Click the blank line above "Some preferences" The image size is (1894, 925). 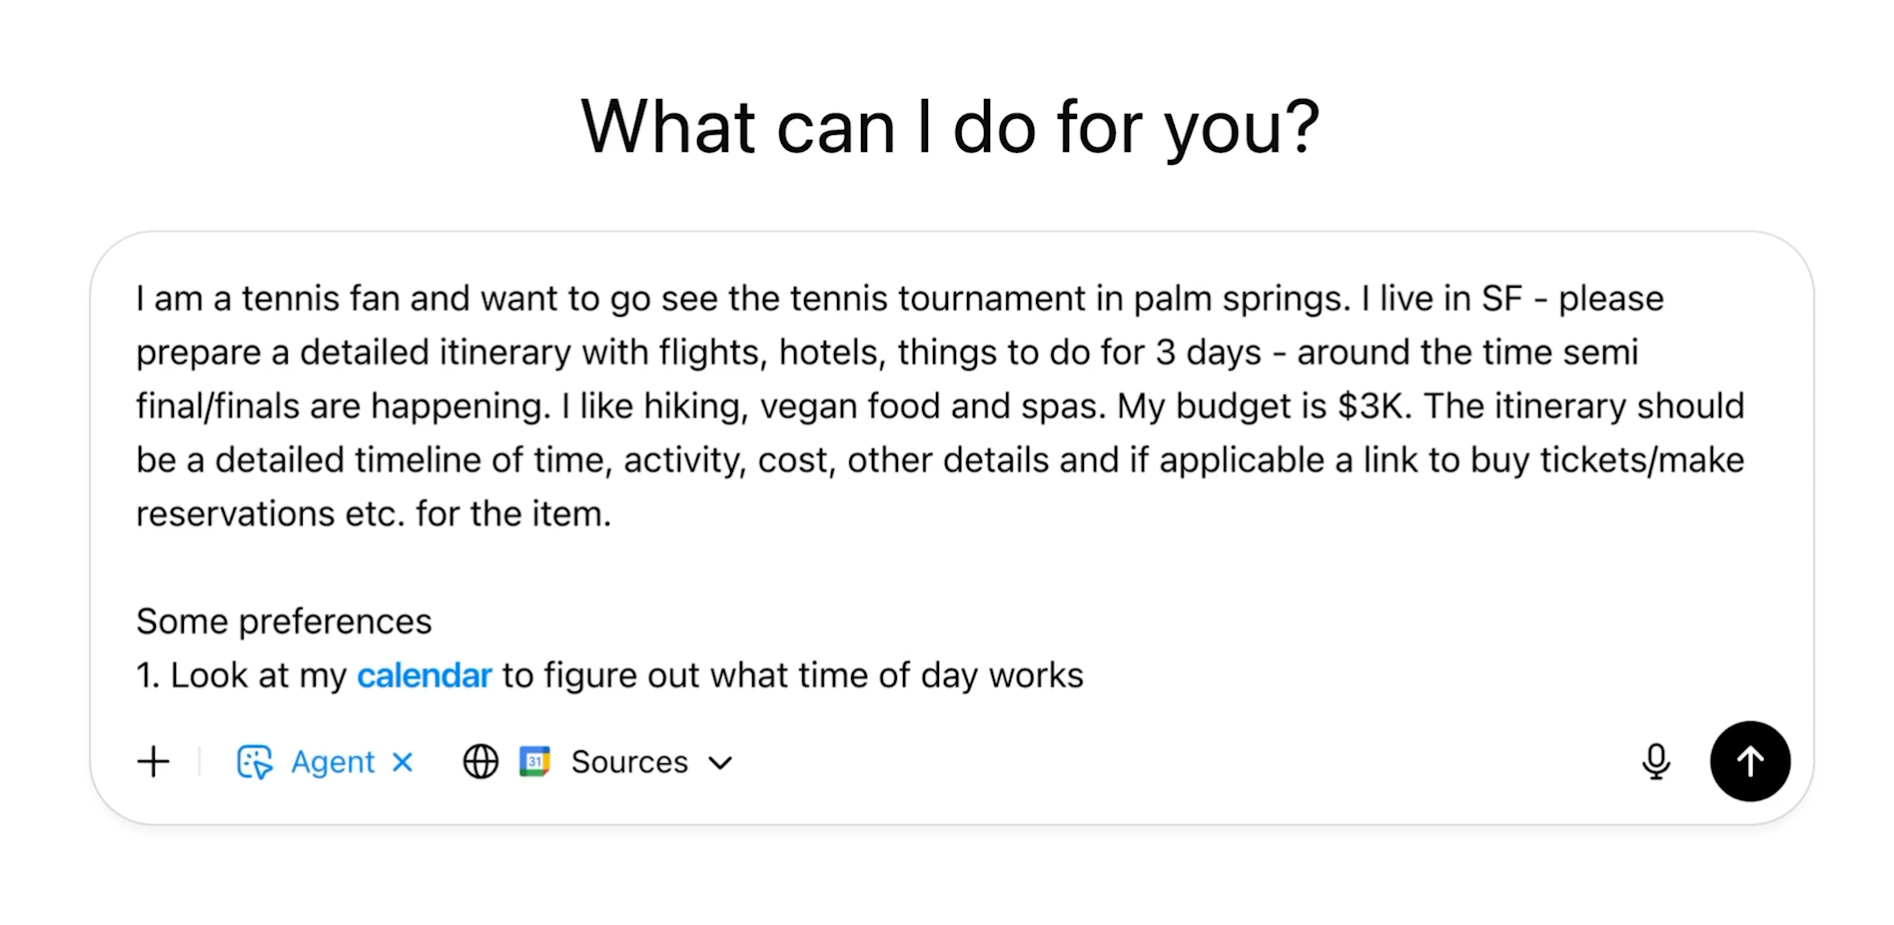(940, 568)
